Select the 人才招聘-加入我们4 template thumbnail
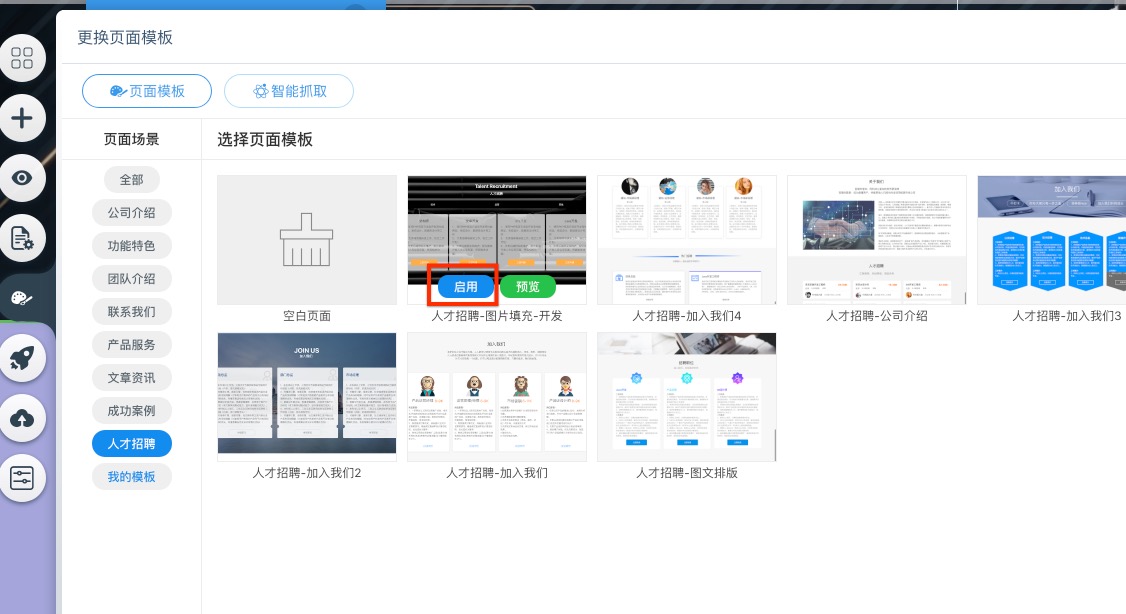This screenshot has width=1126, height=614. (x=687, y=240)
